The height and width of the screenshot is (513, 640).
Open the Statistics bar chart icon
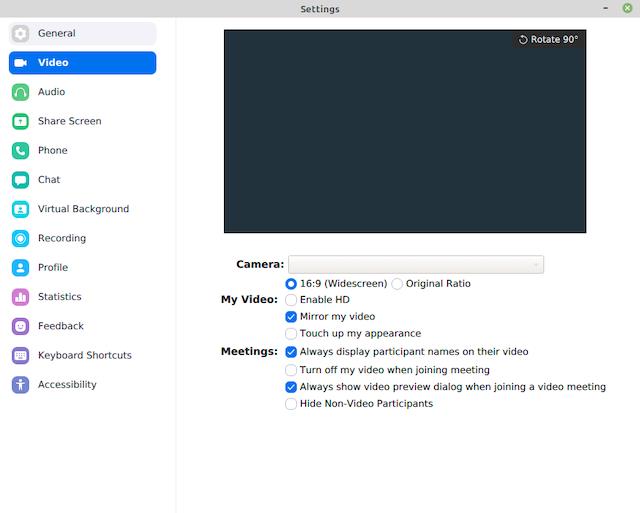tap(20, 297)
